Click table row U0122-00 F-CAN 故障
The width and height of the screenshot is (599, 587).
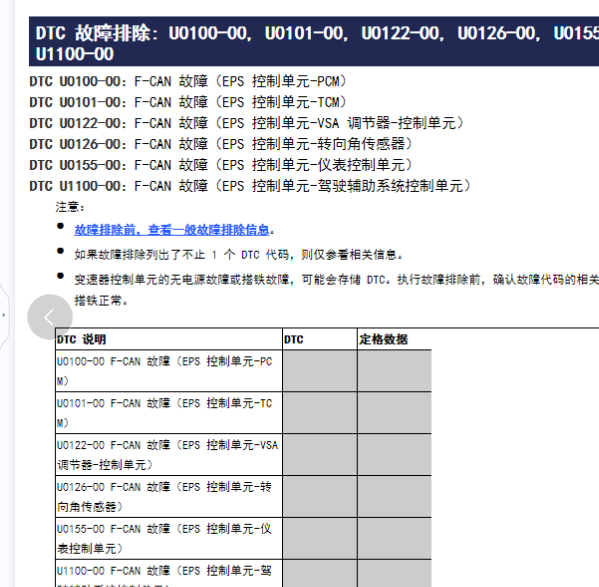(169, 455)
